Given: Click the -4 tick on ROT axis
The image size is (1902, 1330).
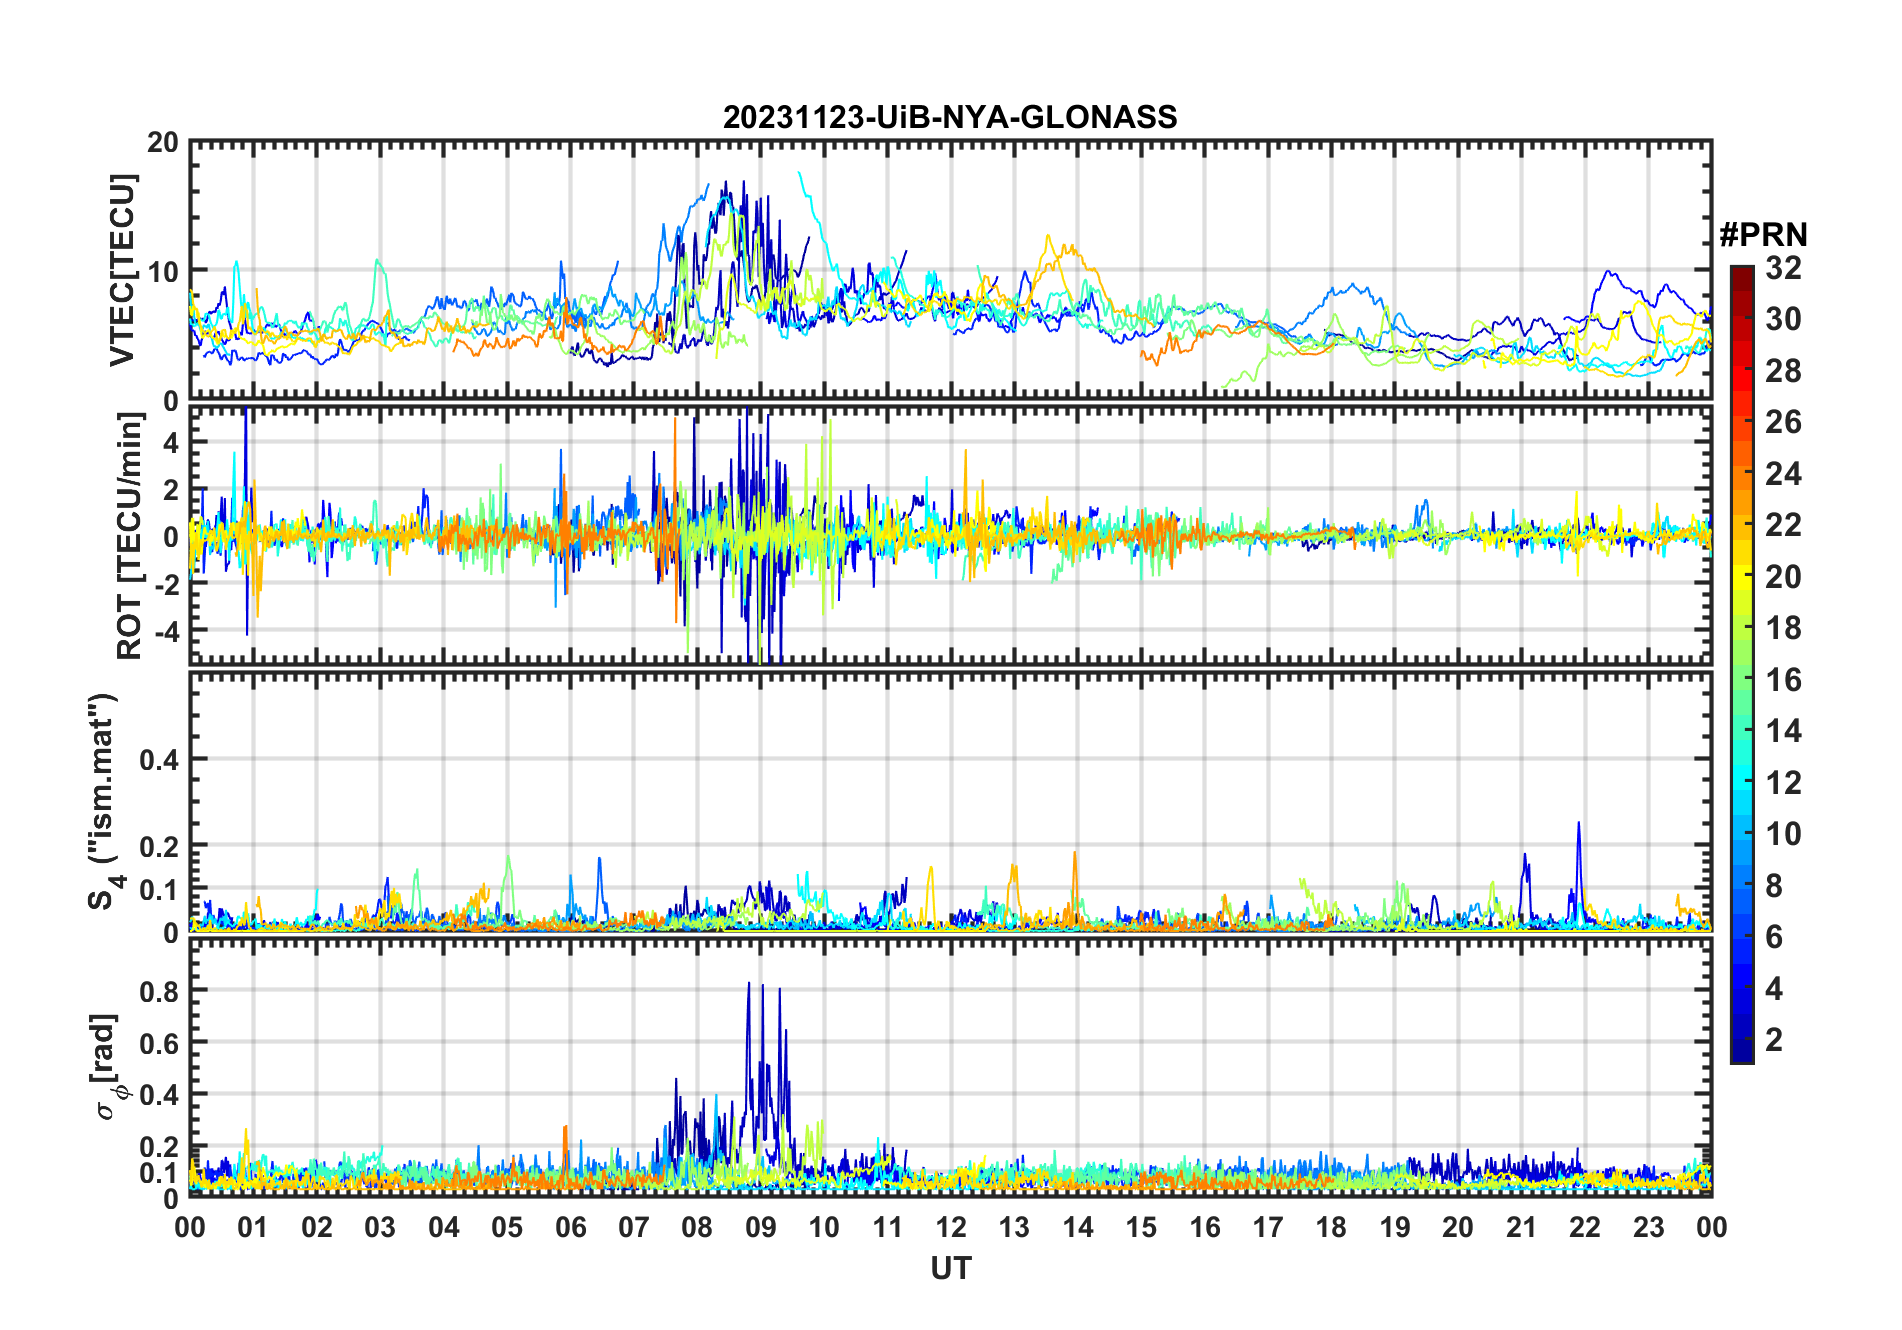Looking at the screenshot, I should coord(167,632).
